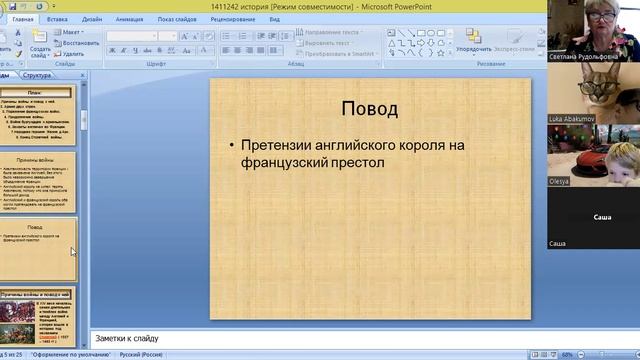The width and height of the screenshot is (640, 360).
Task: Open the Дизайн ribbon tab
Action: 92,19
